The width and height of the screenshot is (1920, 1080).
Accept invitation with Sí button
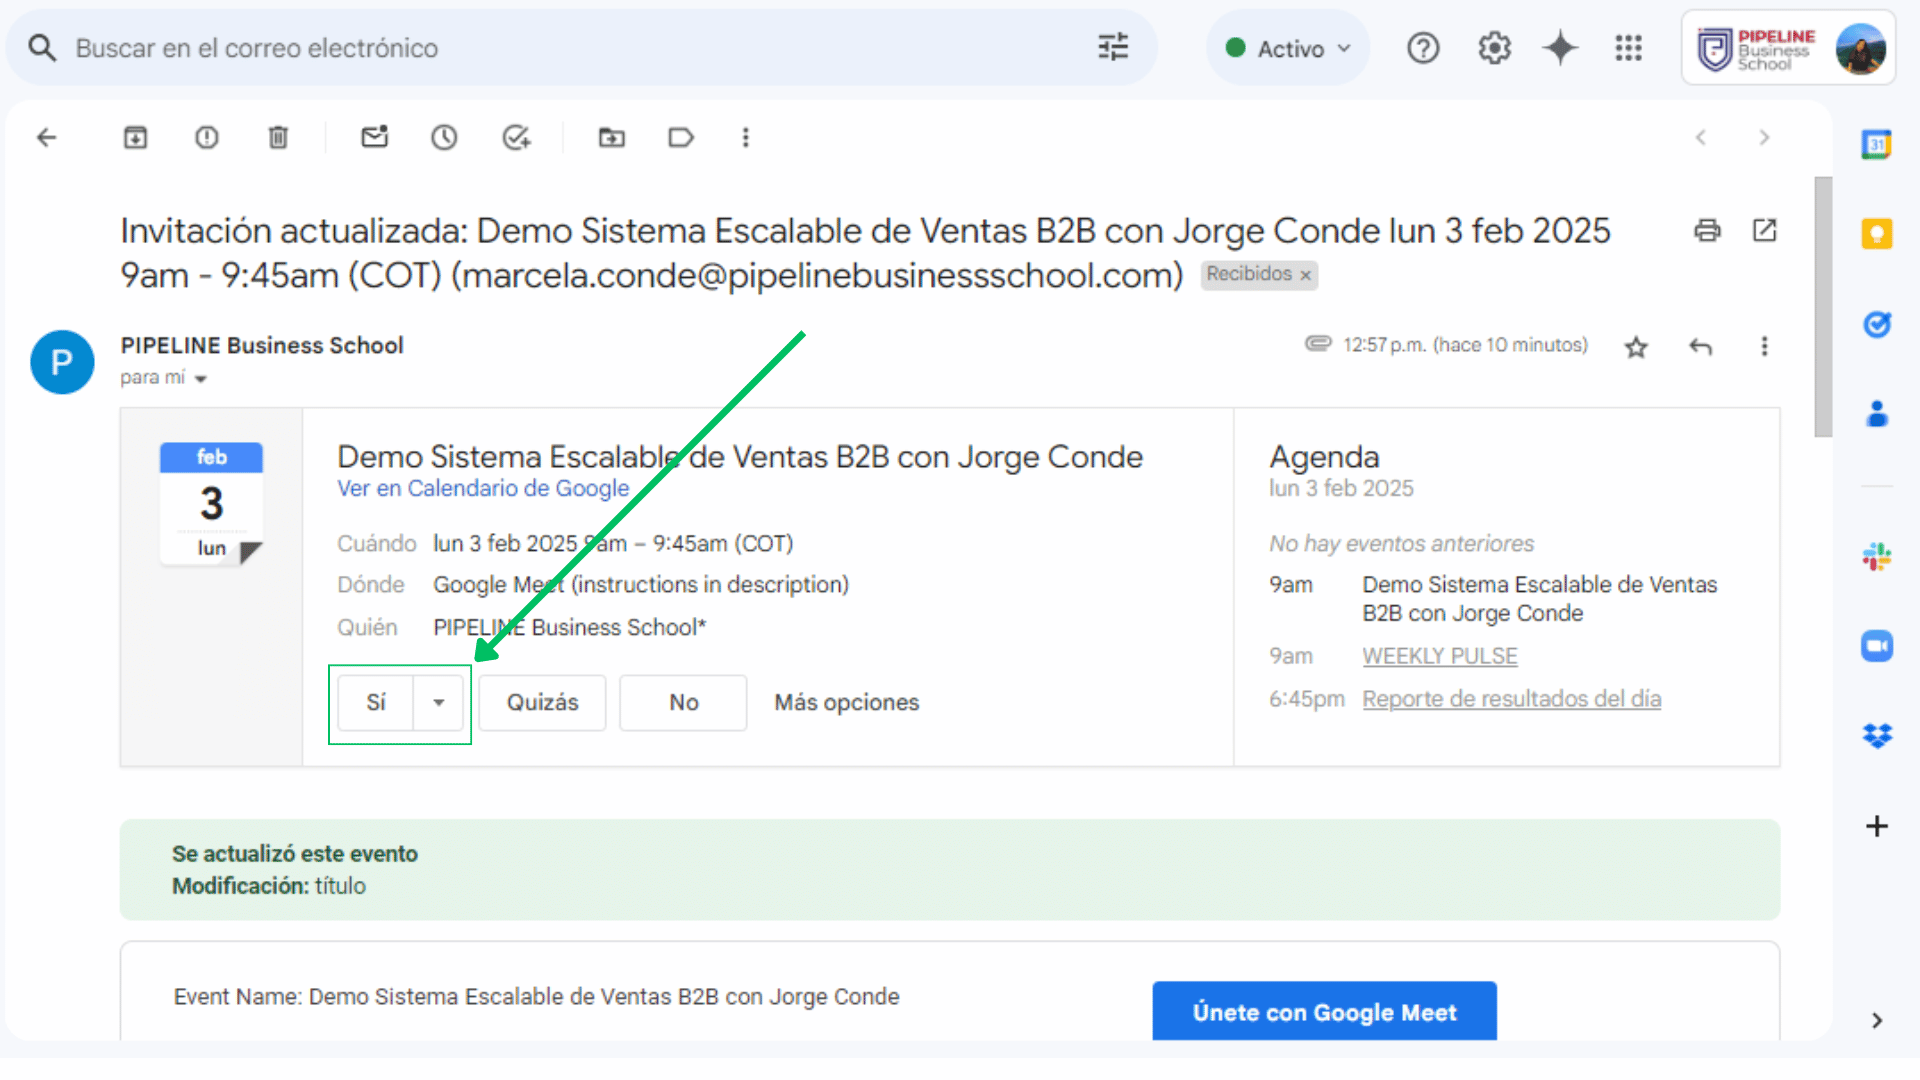376,703
